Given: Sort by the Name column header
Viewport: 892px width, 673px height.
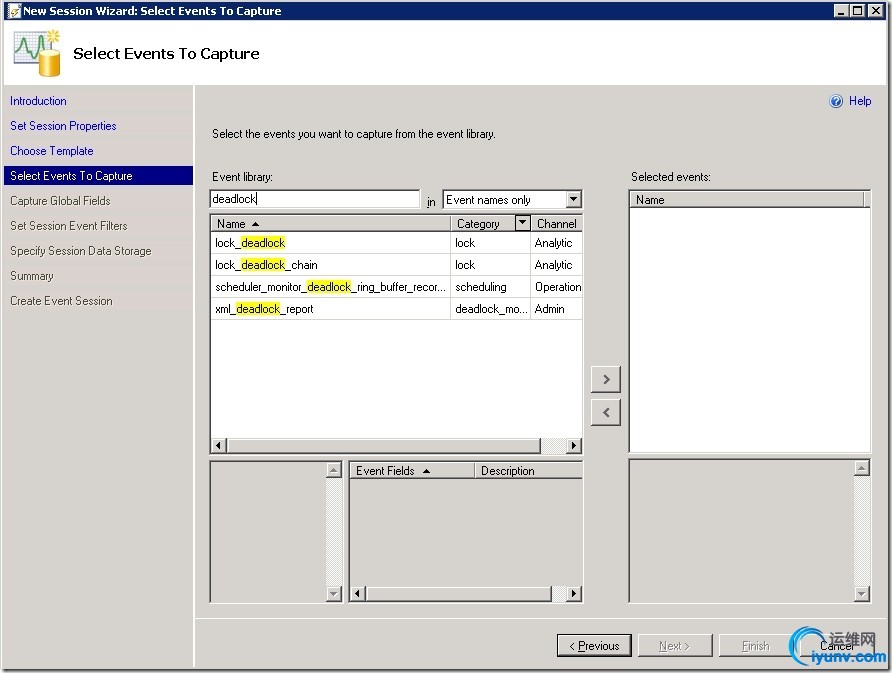Looking at the screenshot, I should pyautogui.click(x=331, y=224).
